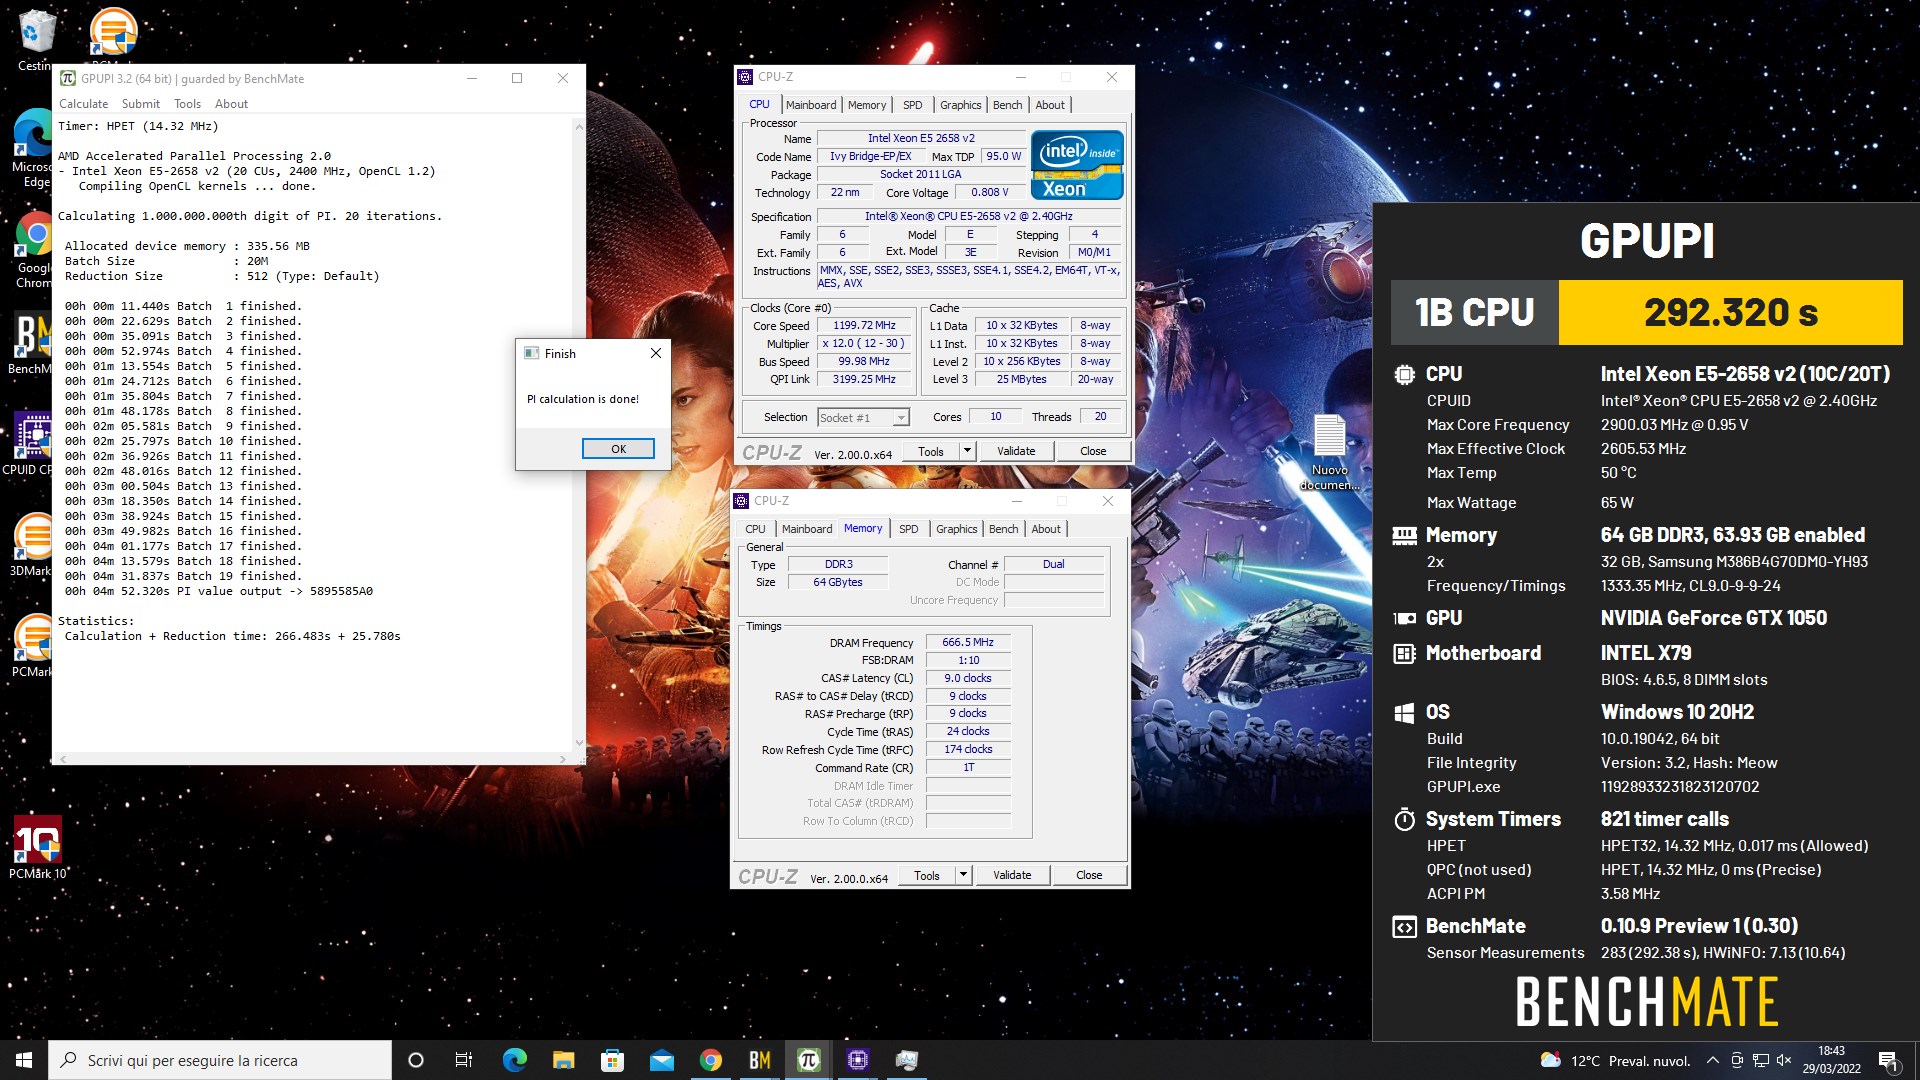This screenshot has width=1920, height=1080.
Task: Click Close button in bottom CPU-Z window
Action: click(x=1089, y=875)
